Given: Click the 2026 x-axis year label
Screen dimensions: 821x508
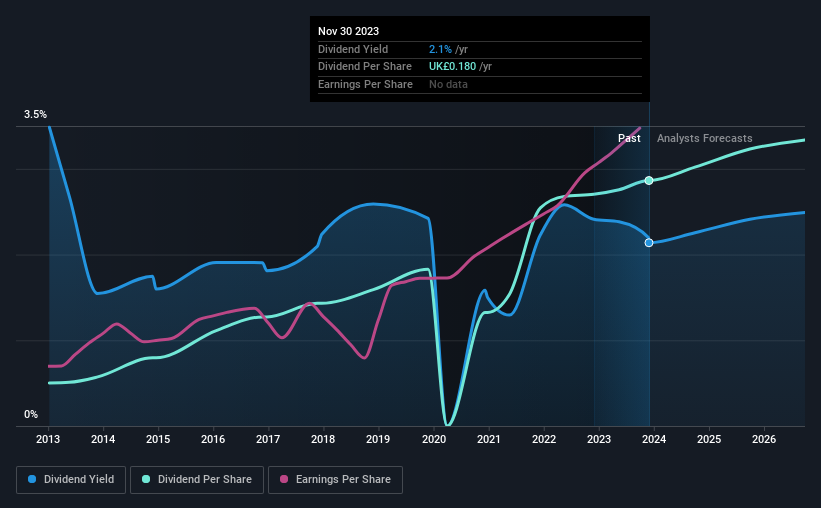Looking at the screenshot, I should pyautogui.click(x=764, y=439).
